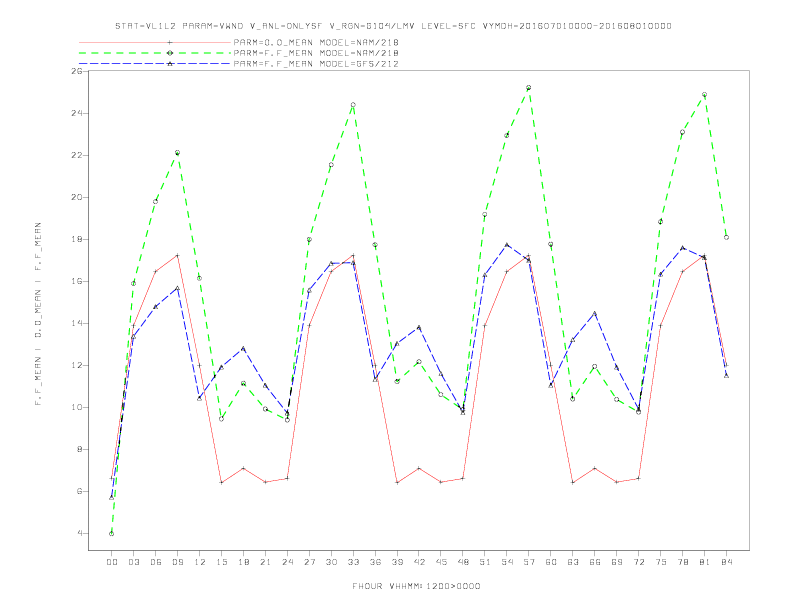
Task: Click x-axis tick label 45
Action: tap(441, 562)
